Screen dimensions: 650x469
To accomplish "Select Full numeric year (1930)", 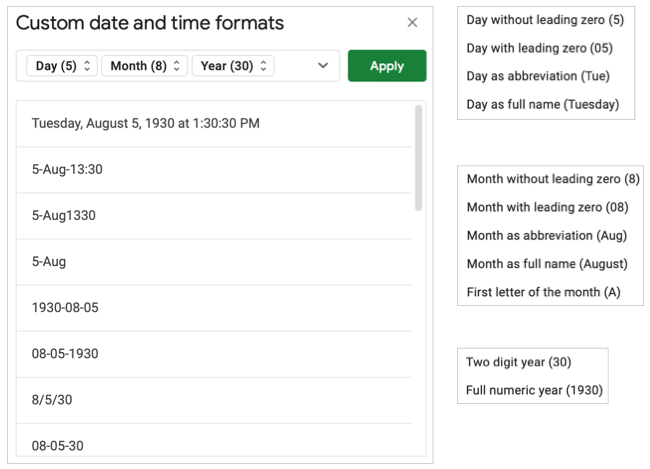I will coord(535,390).
